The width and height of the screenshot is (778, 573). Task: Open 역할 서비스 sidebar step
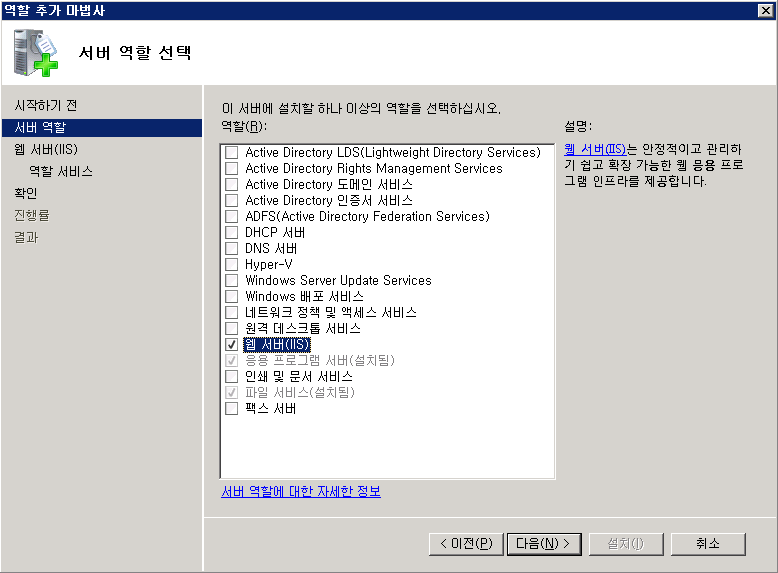click(61, 171)
